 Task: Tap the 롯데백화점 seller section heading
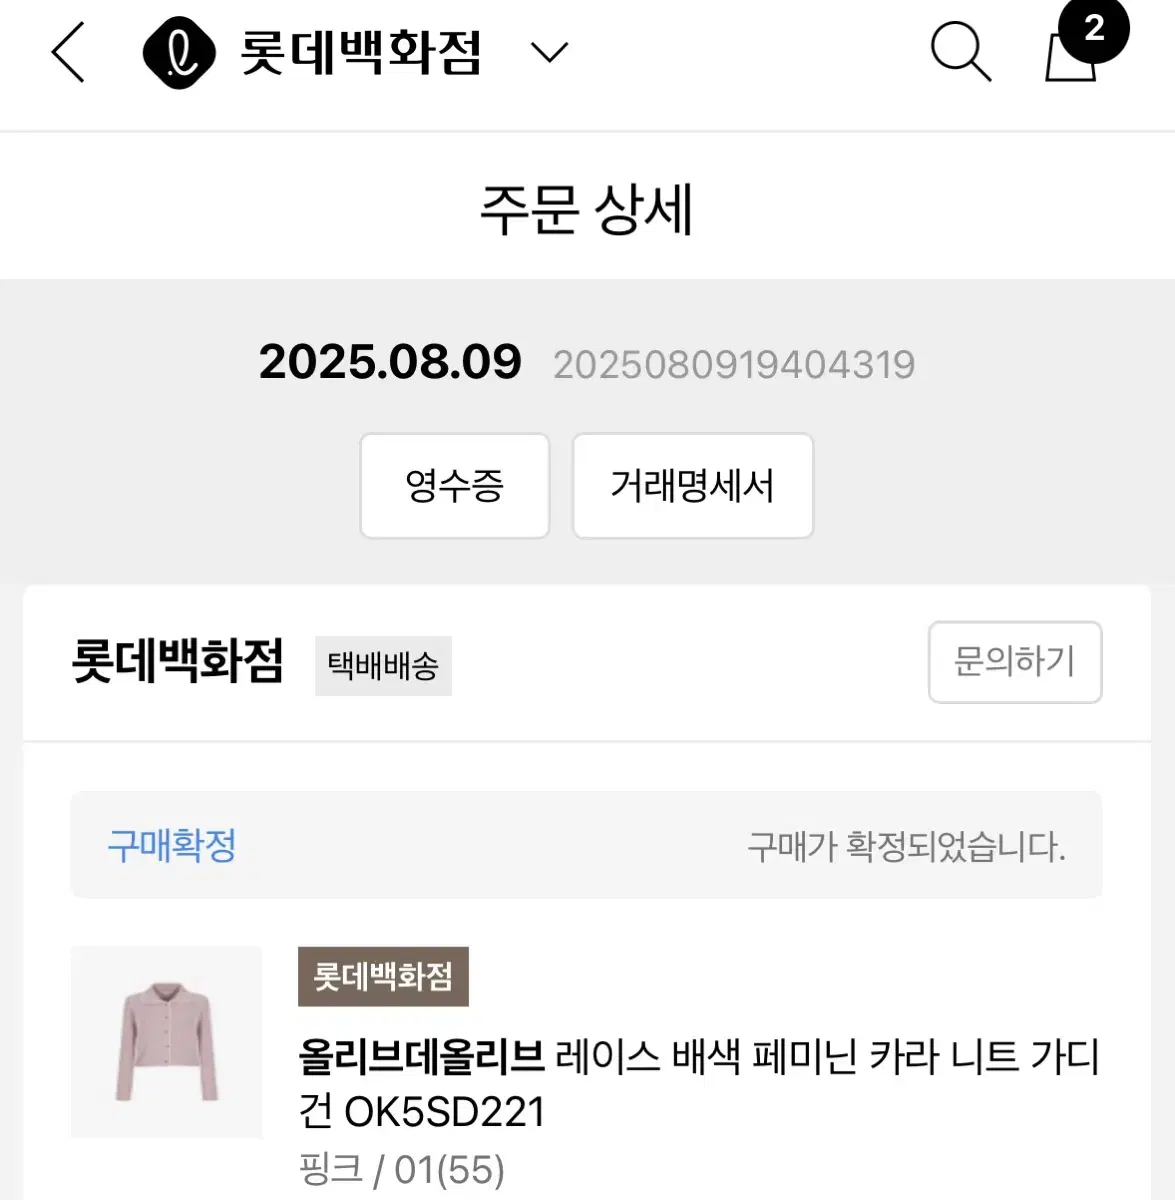(178, 661)
